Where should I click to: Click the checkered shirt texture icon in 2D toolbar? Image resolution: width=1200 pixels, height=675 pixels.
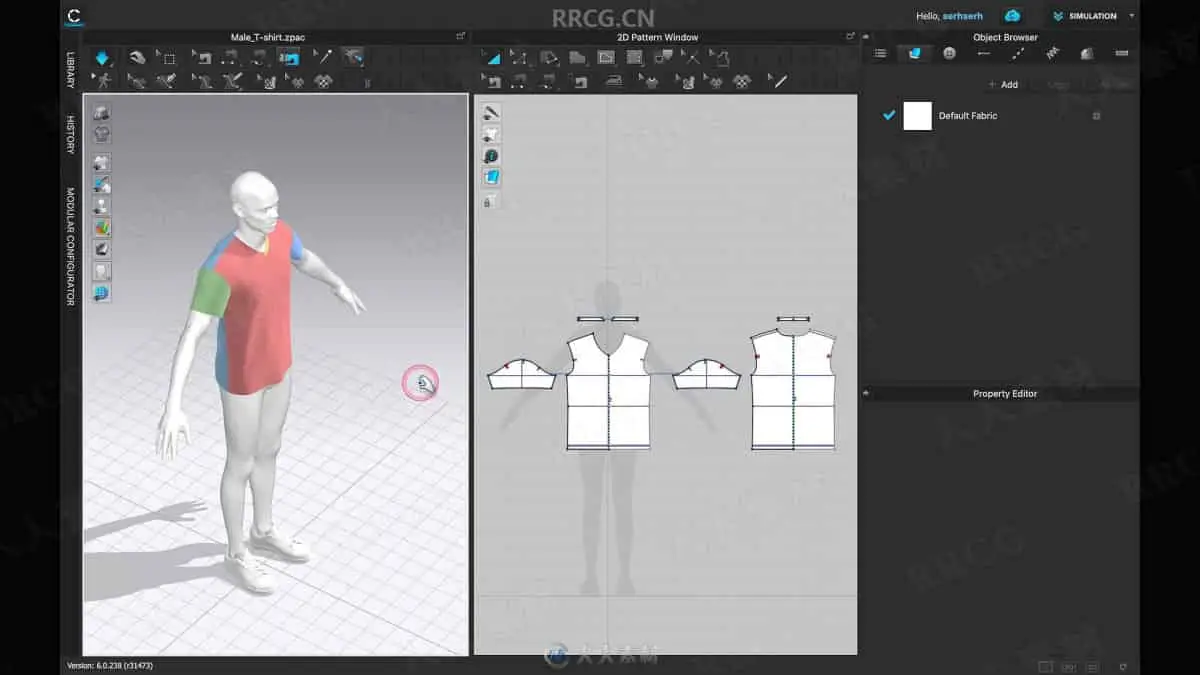742,82
